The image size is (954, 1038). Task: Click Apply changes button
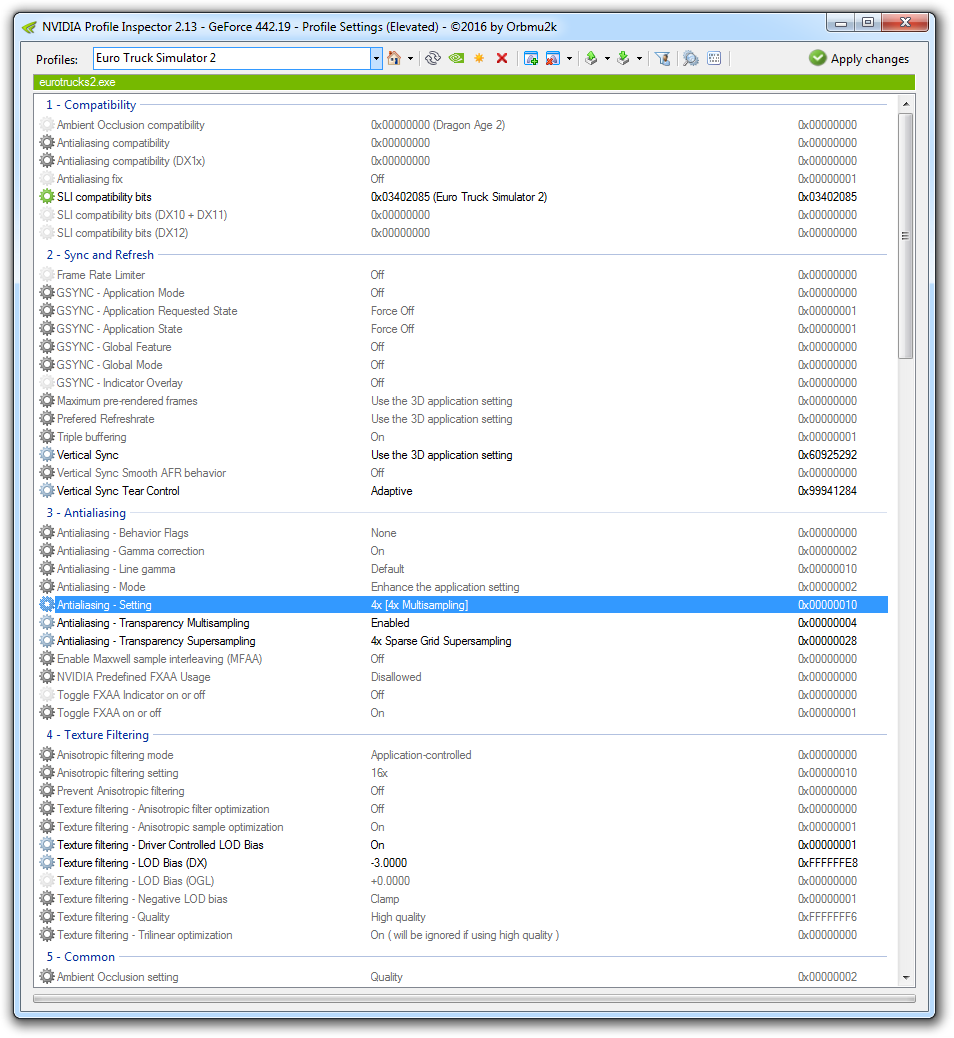859,58
